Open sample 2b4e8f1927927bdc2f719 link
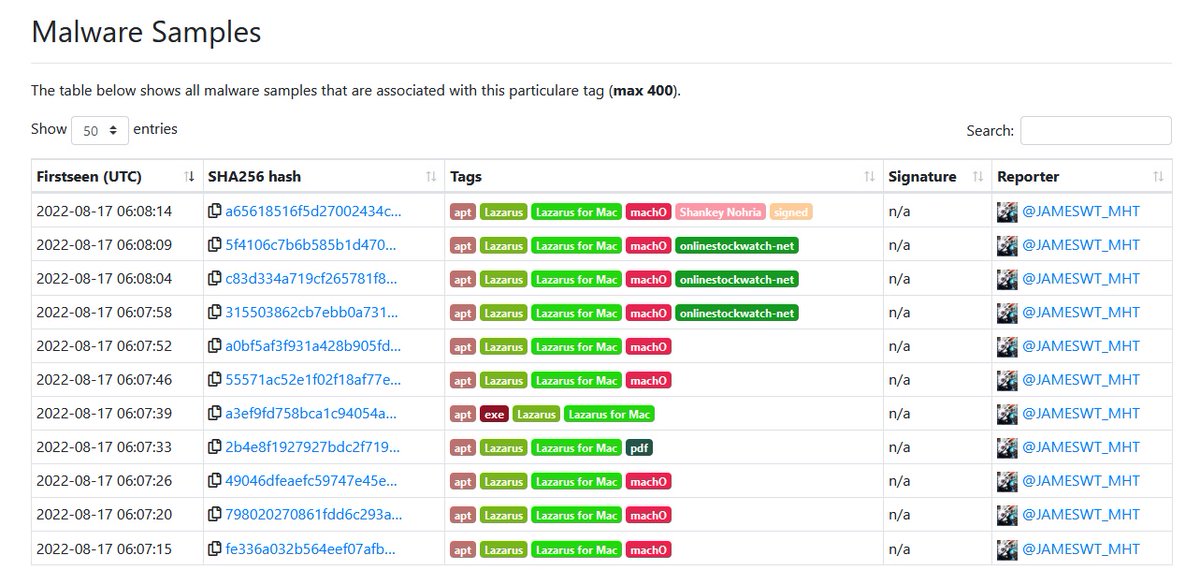1200x570 pixels. (x=313, y=448)
